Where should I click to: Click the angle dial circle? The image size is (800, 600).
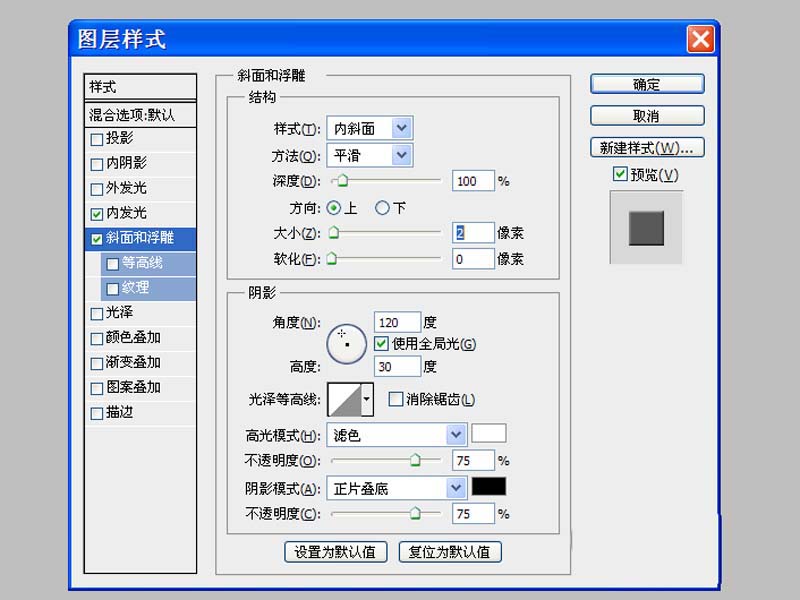346,343
